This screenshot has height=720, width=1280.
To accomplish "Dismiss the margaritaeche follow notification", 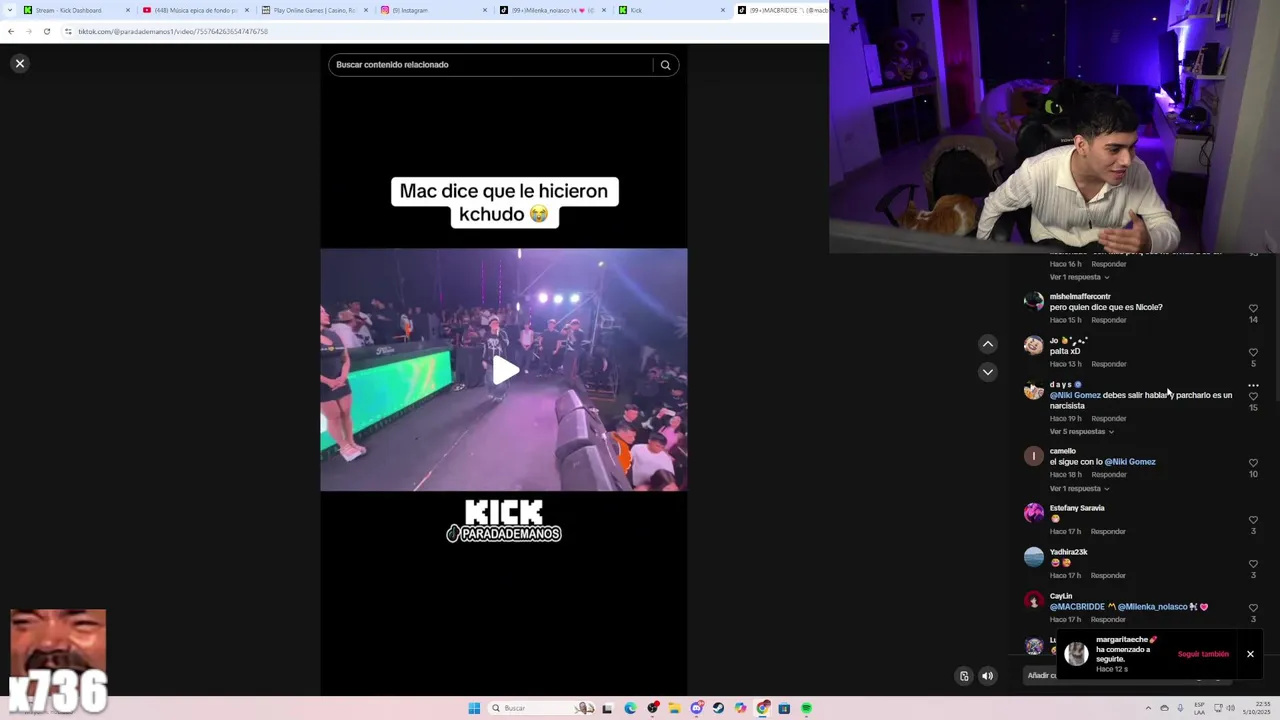I will point(1250,654).
